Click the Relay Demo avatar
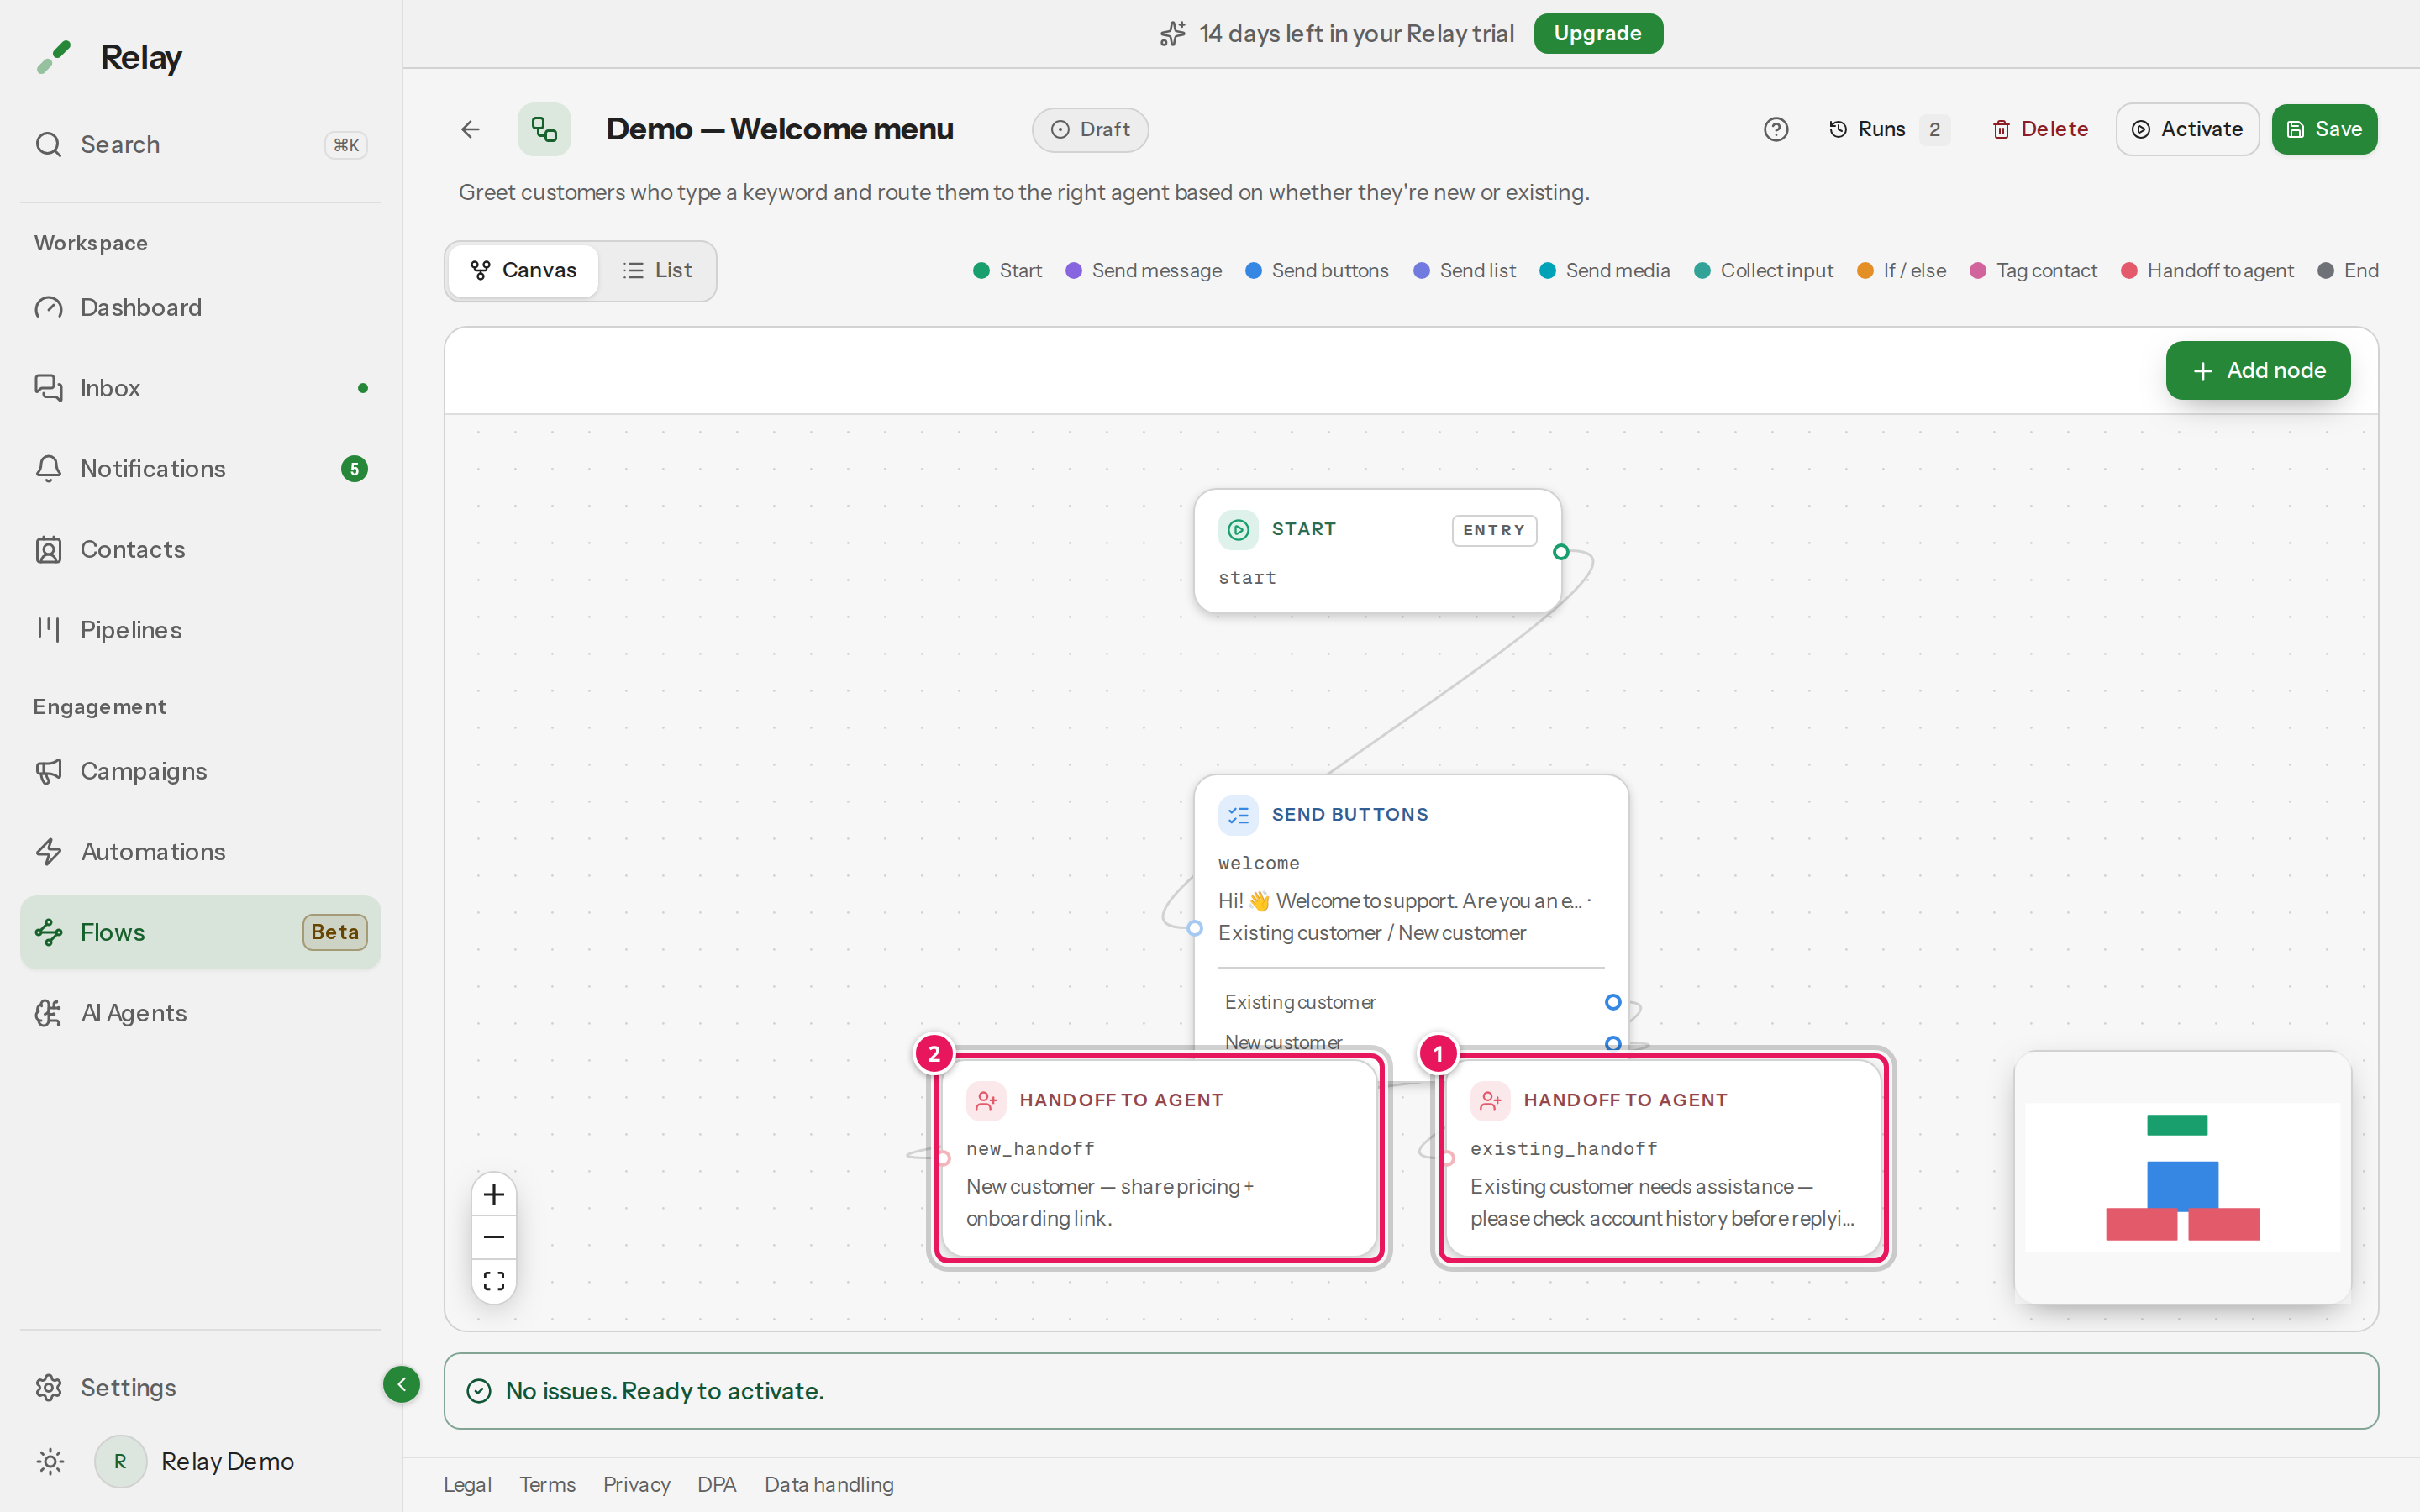The height and width of the screenshot is (1512, 2420). pyautogui.click(x=120, y=1462)
